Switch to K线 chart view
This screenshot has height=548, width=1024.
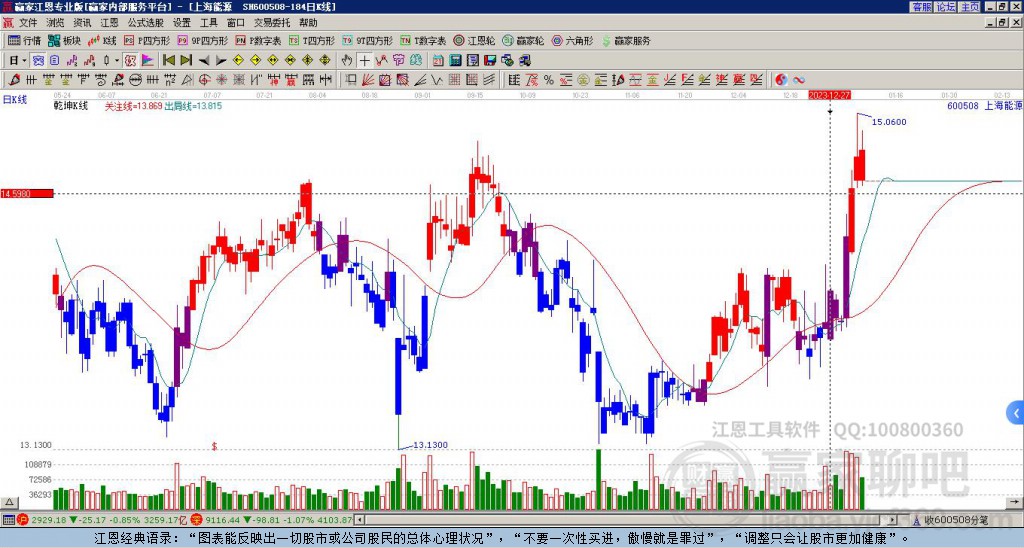[102, 40]
